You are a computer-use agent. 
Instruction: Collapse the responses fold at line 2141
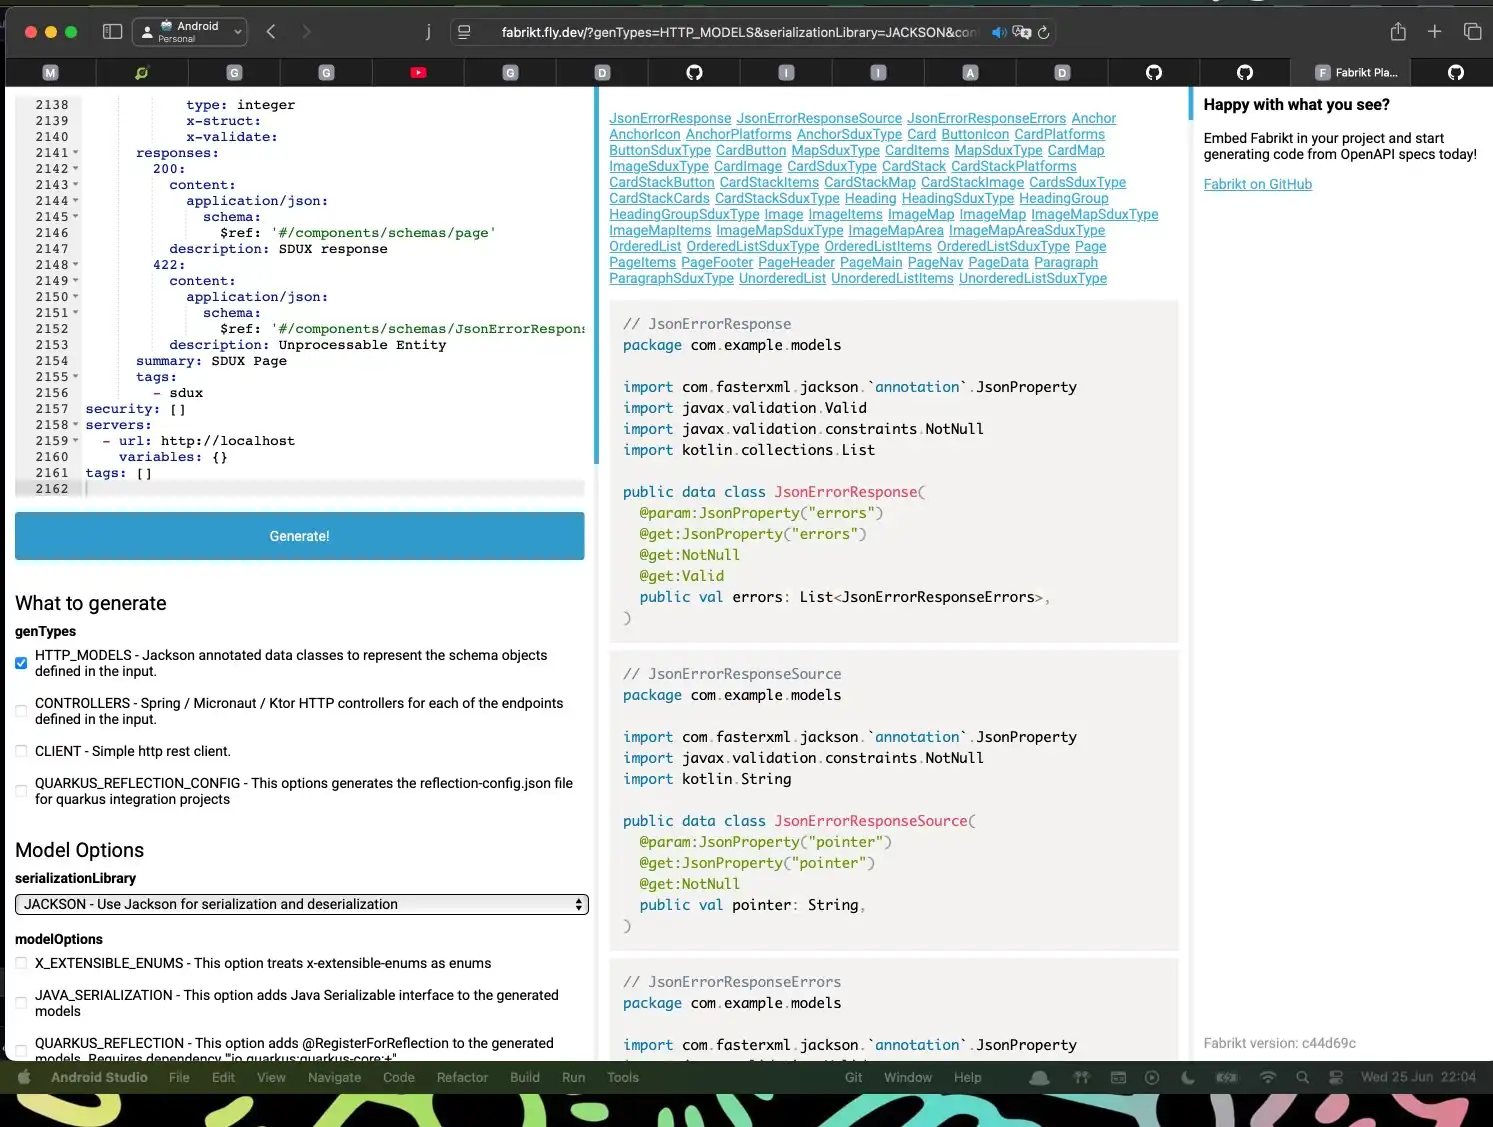pyautogui.click(x=76, y=153)
